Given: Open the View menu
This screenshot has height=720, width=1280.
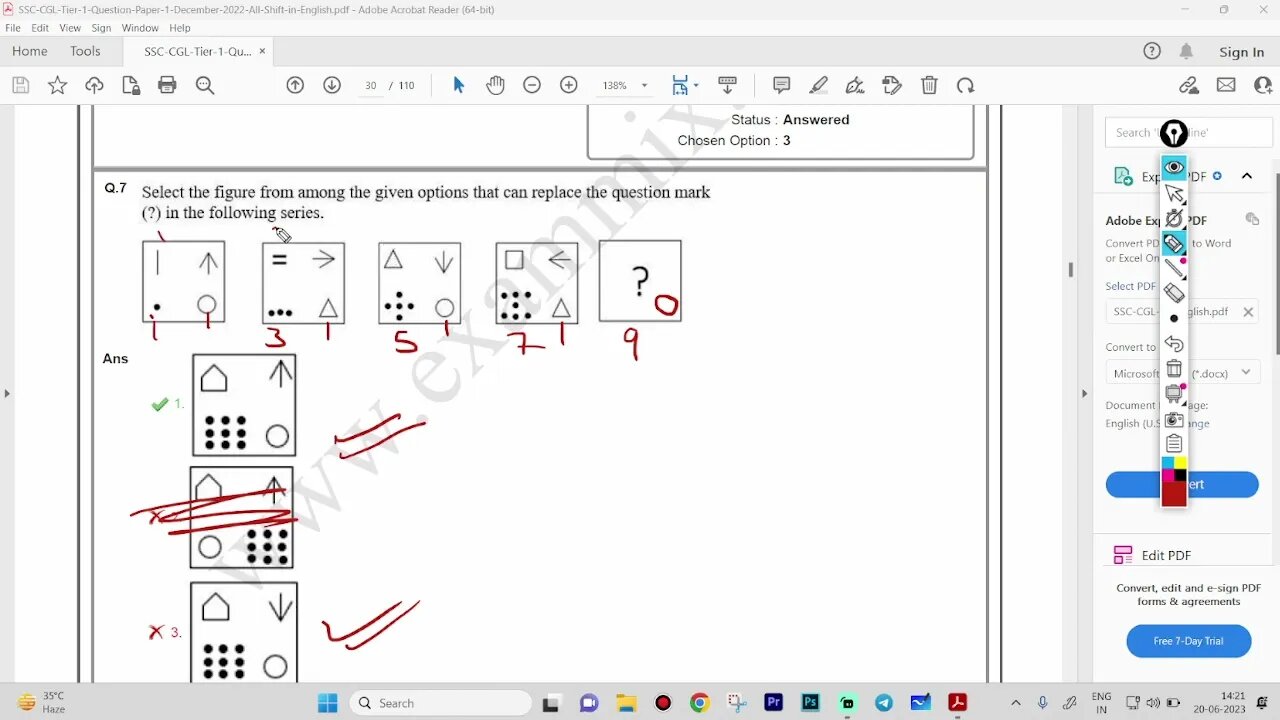Looking at the screenshot, I should (70, 28).
